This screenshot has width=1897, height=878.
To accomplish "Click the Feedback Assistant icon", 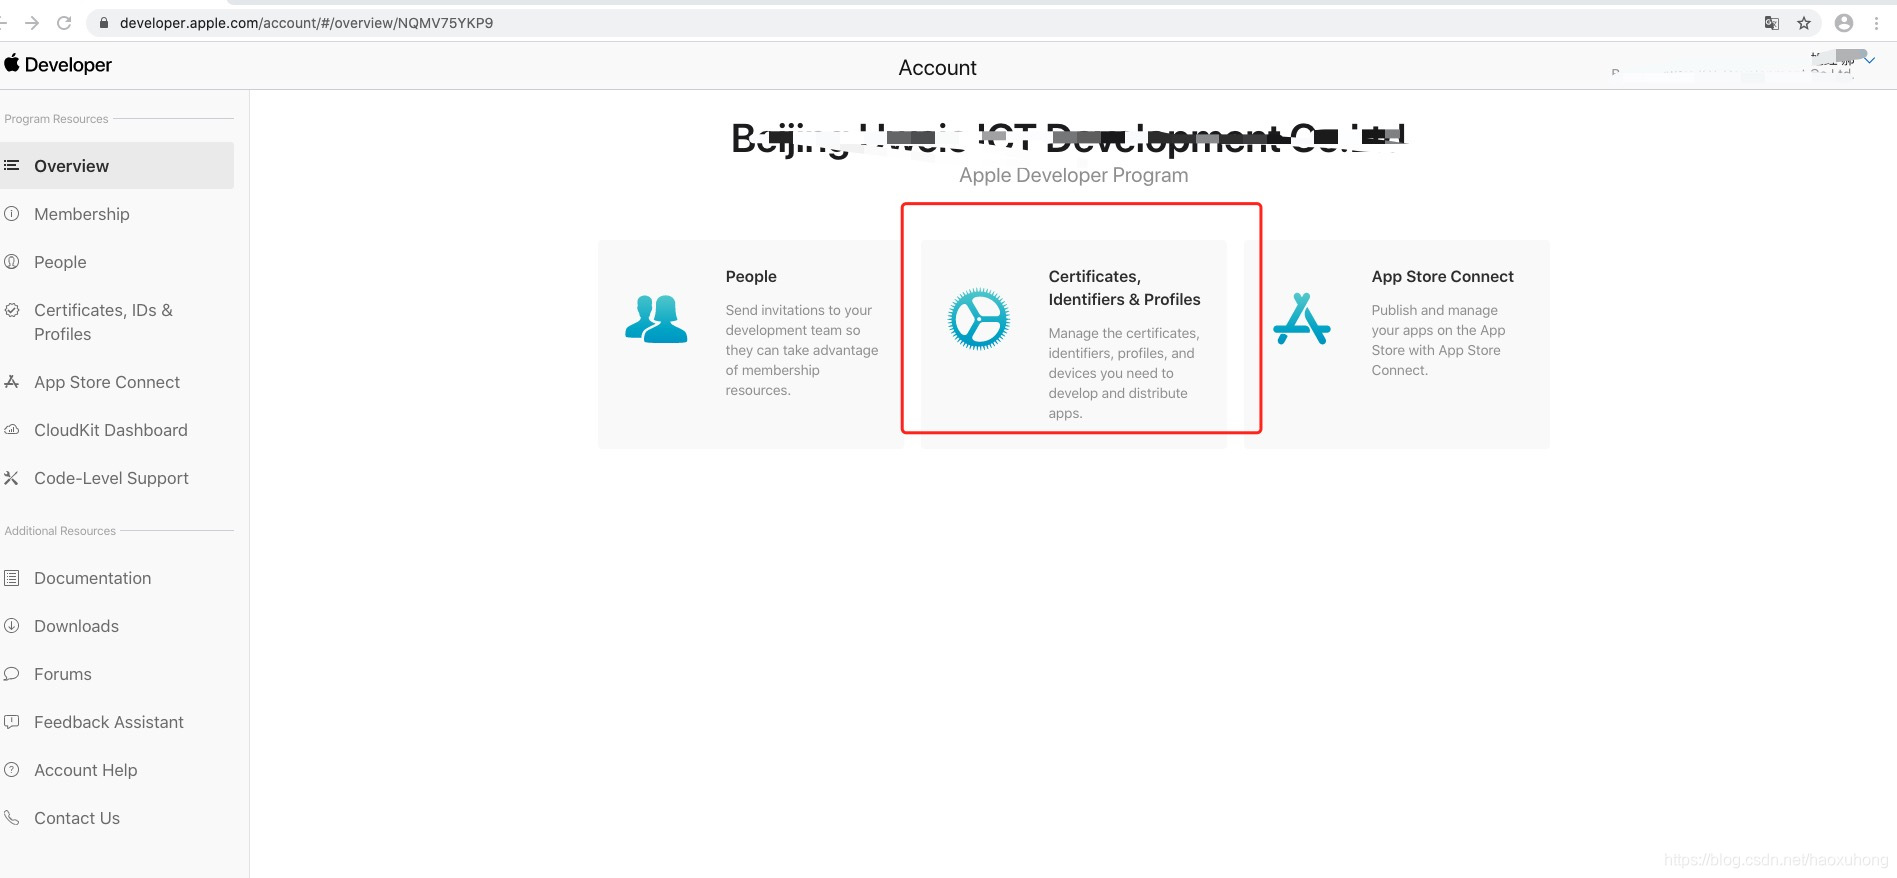I will (x=12, y=721).
